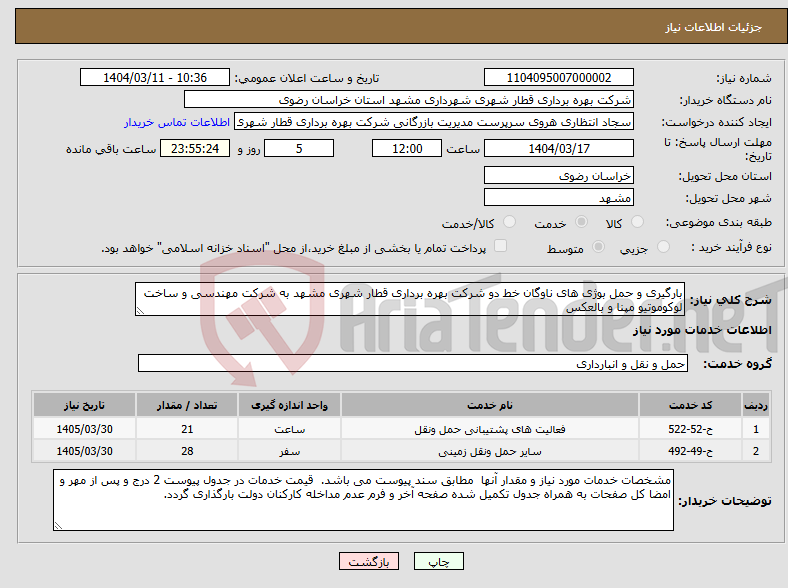Image resolution: width=788 pixels, height=588 pixels.
Task: Select the کالا/خدمت radio button
Action: (510, 222)
